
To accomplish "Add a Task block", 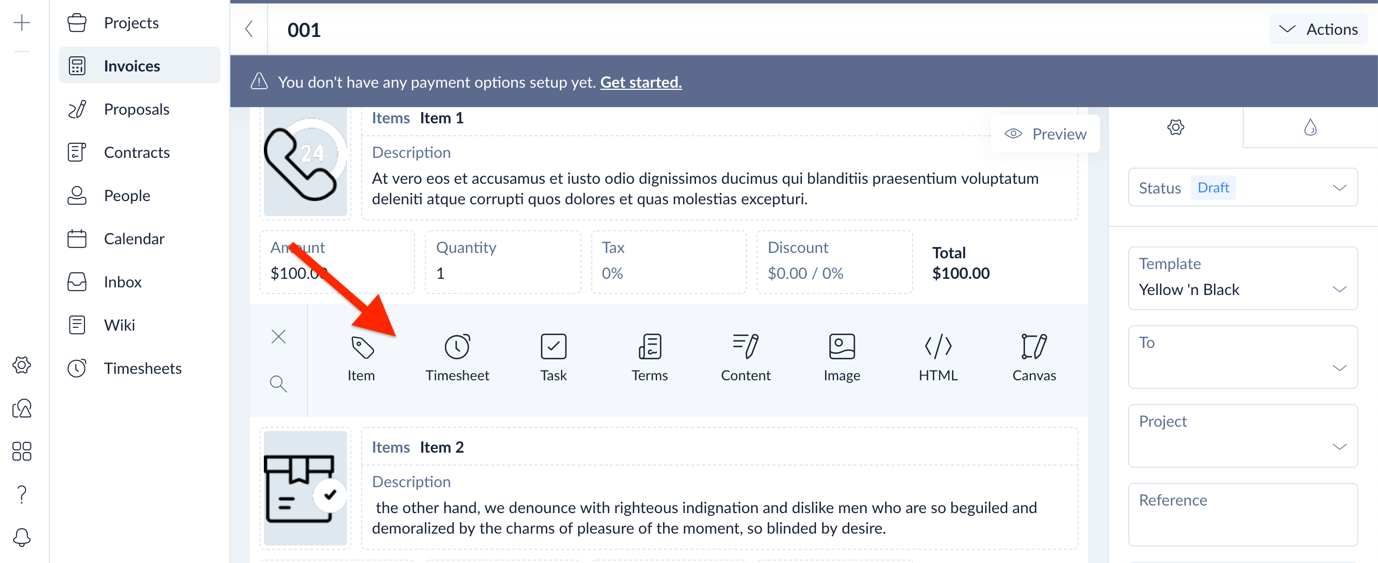I will click(553, 358).
